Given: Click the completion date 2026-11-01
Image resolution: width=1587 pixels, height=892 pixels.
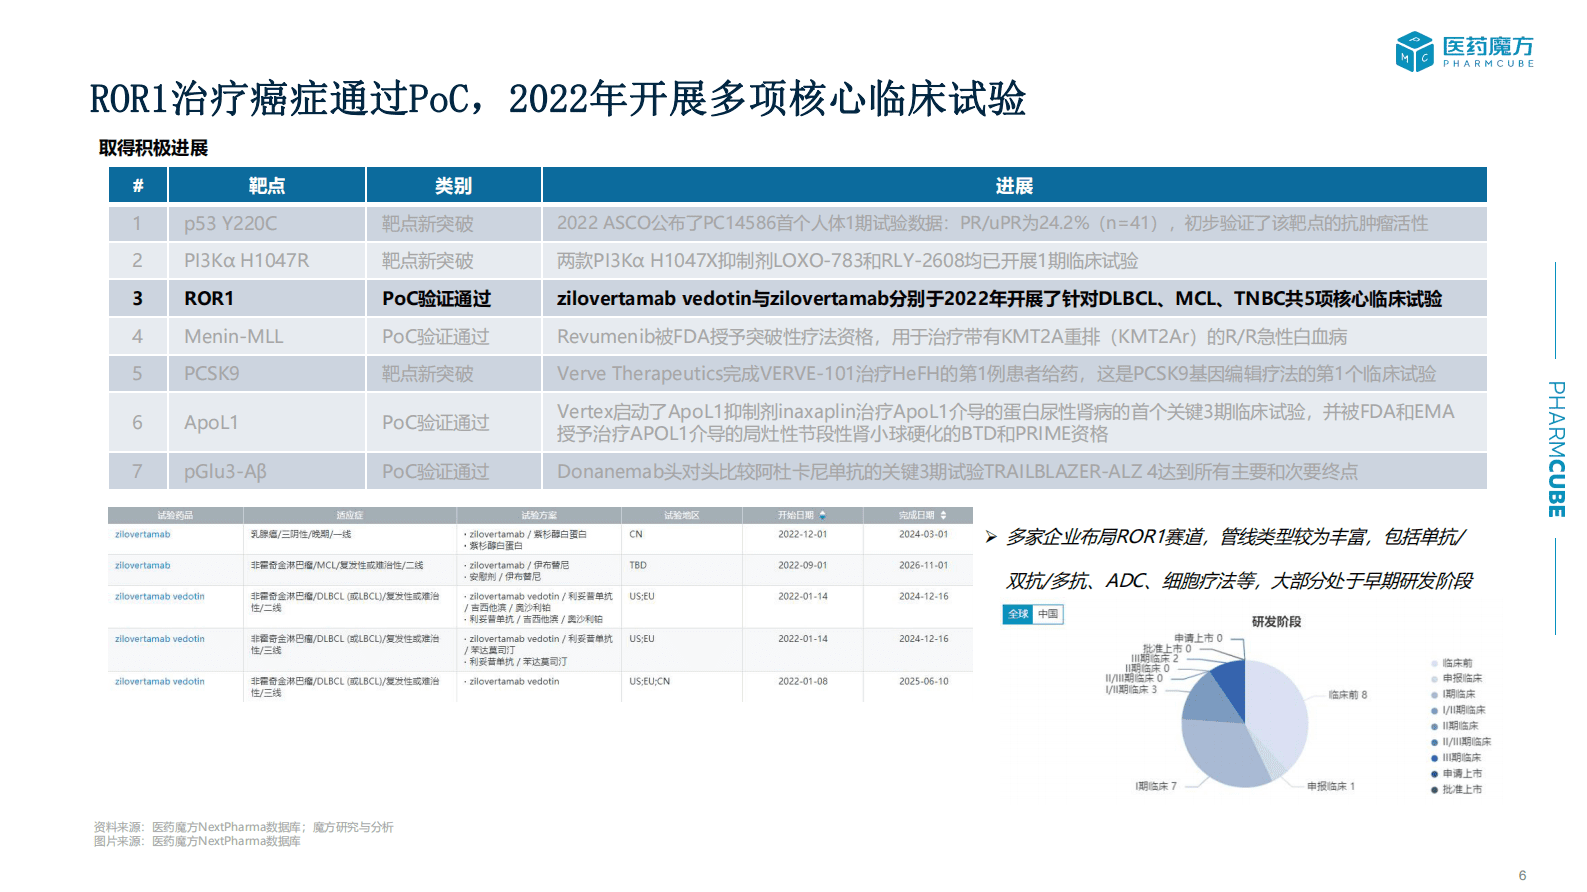Looking at the screenshot, I should pyautogui.click(x=924, y=565).
